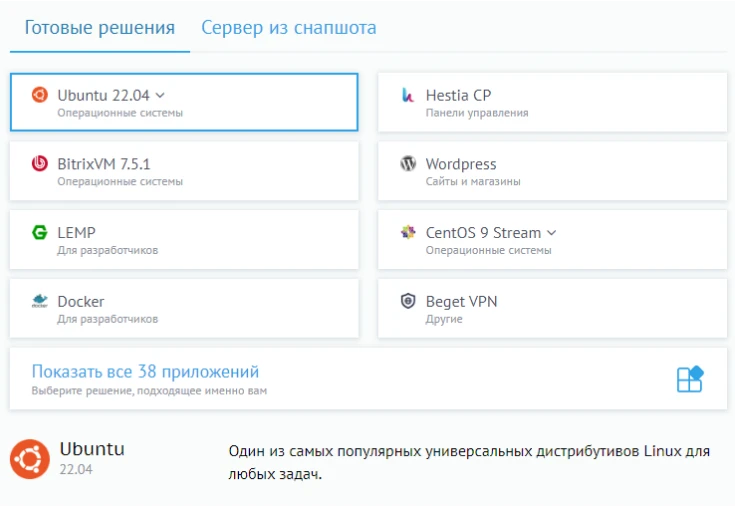Click Другие label under Beget VPN
Viewport: 735px width, 507px height.
click(444, 319)
